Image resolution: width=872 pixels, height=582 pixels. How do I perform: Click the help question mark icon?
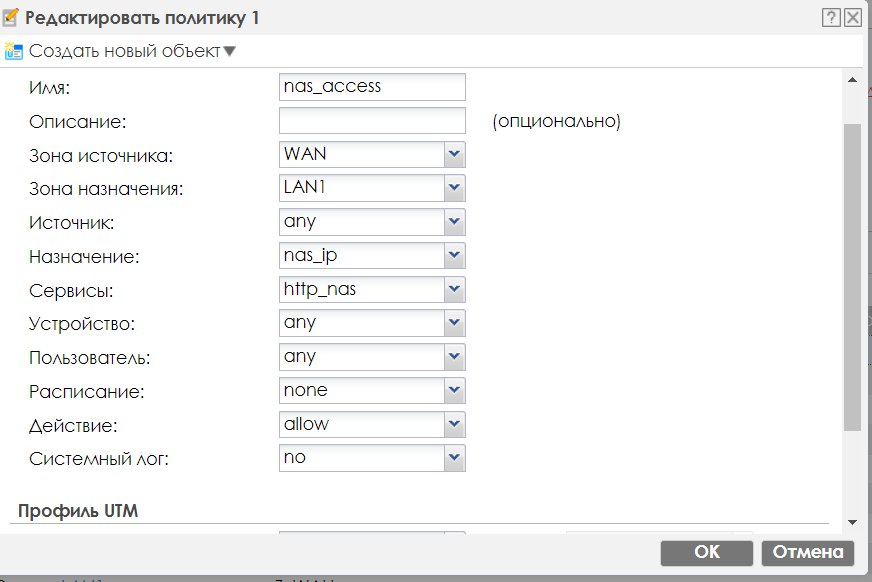click(x=831, y=18)
